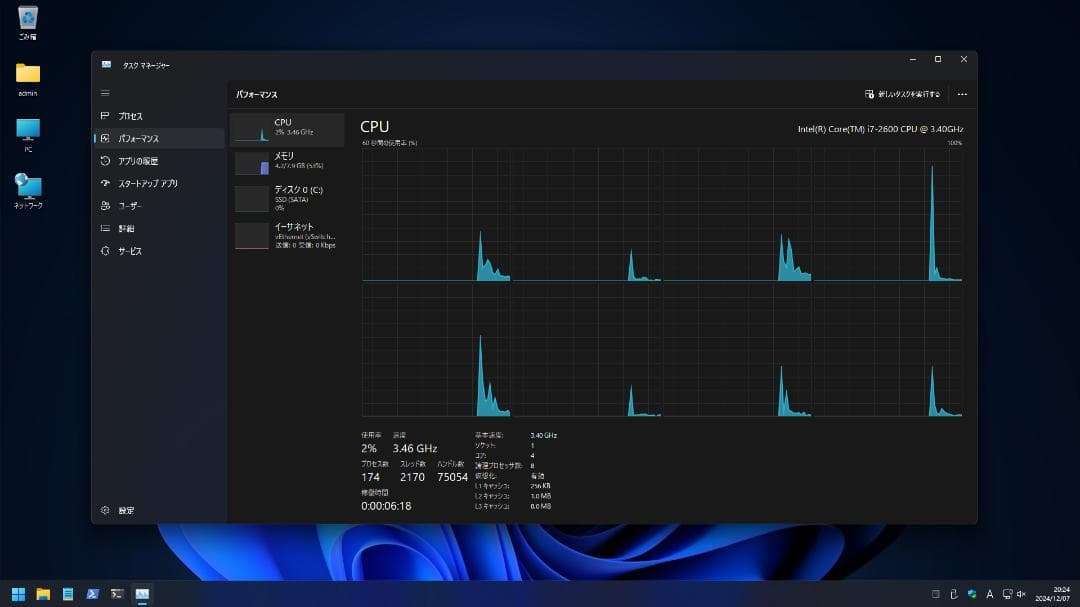Image resolution: width=1080 pixels, height=607 pixels.
Task: Select the イーサネット (Ethernet) performance item
Action: tap(287, 235)
